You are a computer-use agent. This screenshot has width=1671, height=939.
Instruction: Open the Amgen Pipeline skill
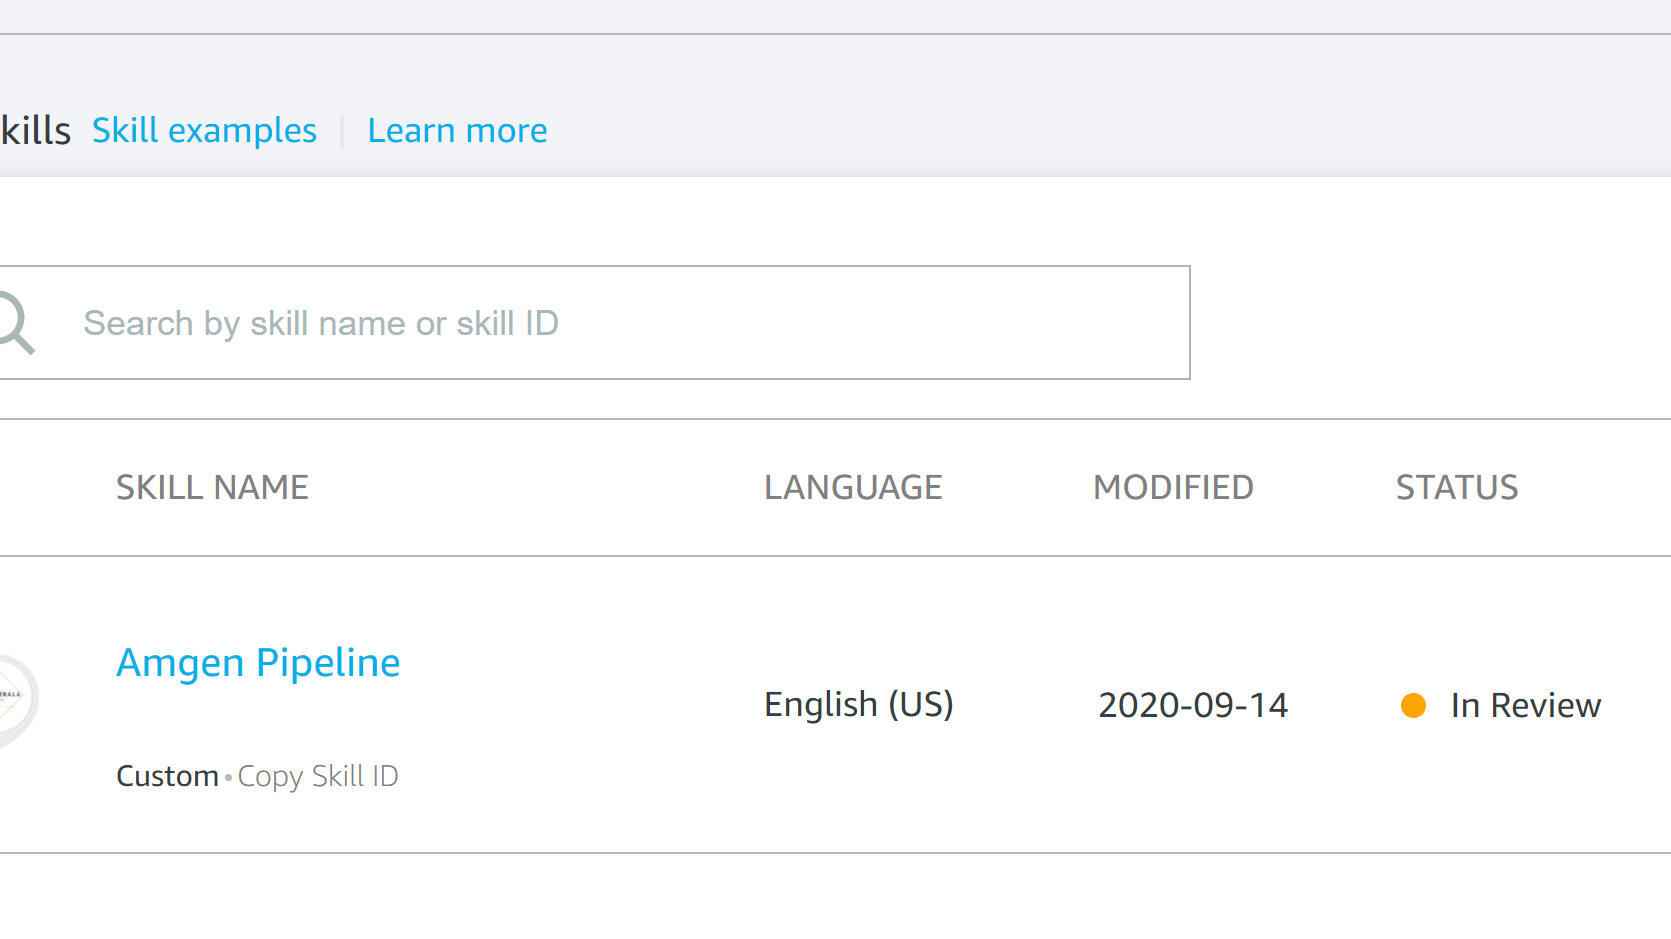pyautogui.click(x=258, y=663)
